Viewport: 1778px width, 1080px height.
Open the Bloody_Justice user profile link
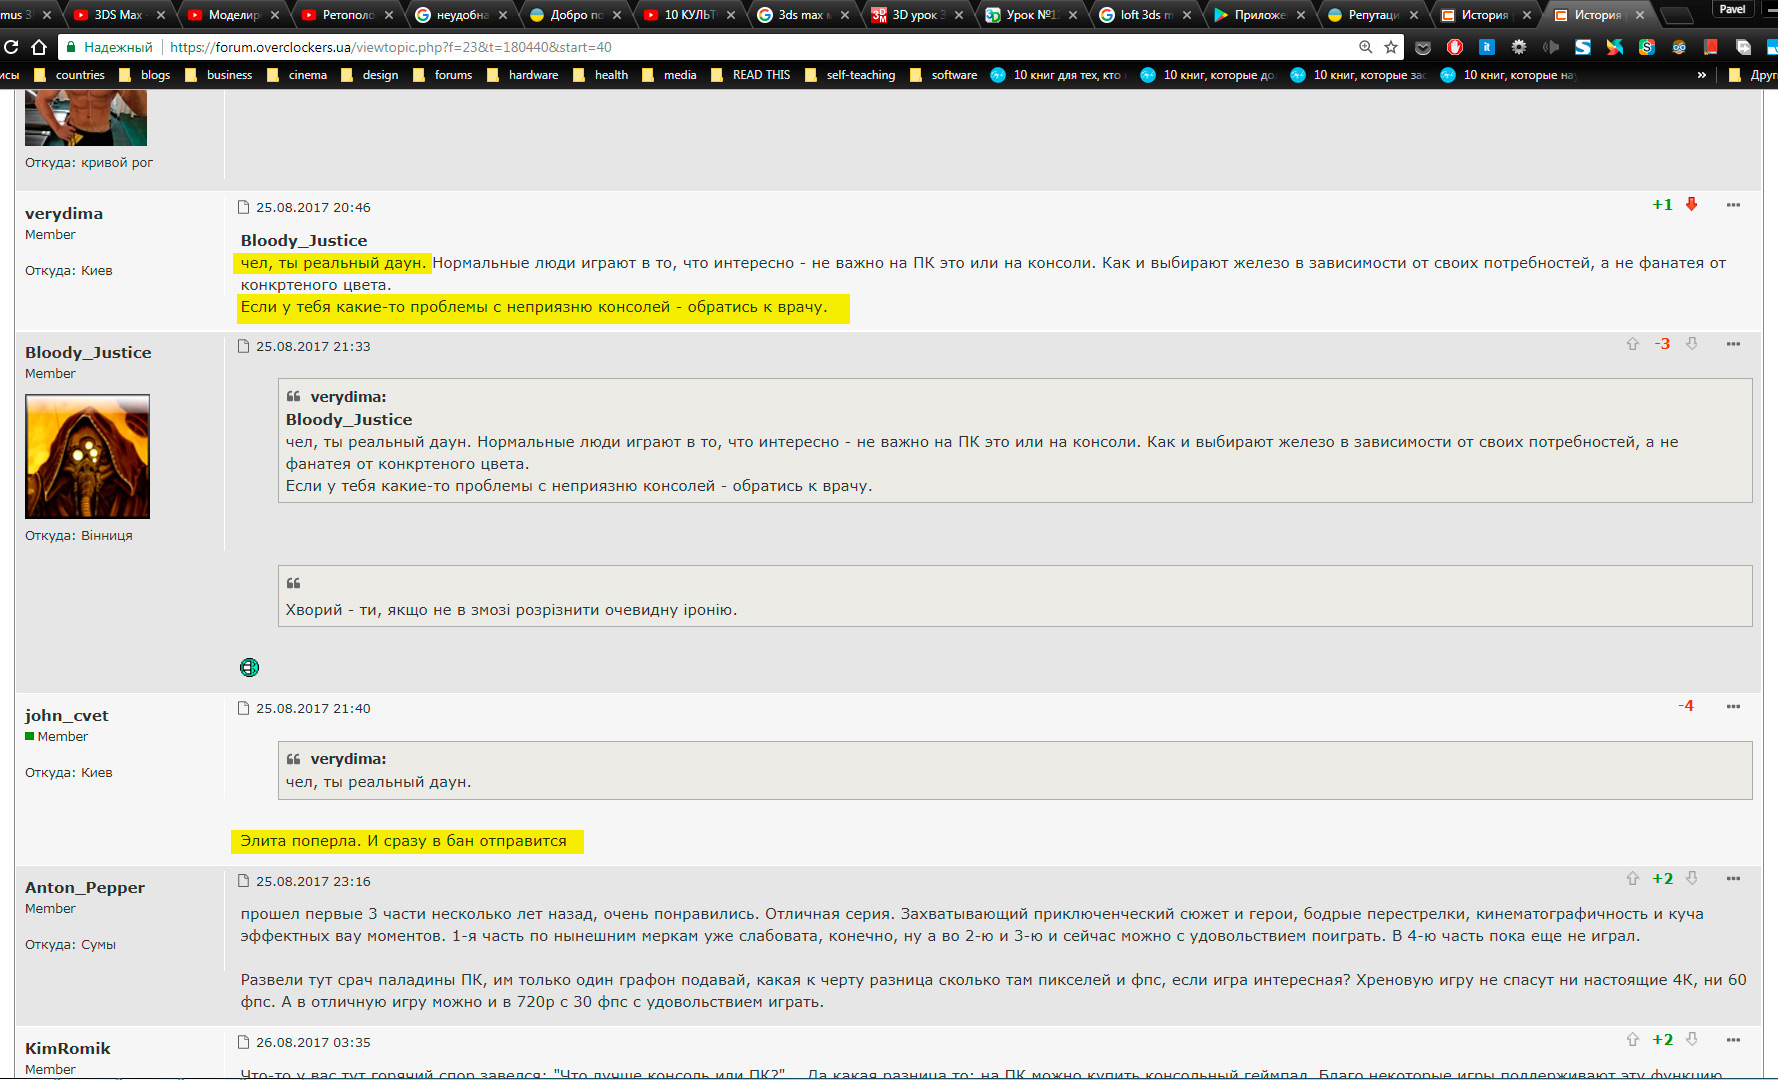(88, 352)
